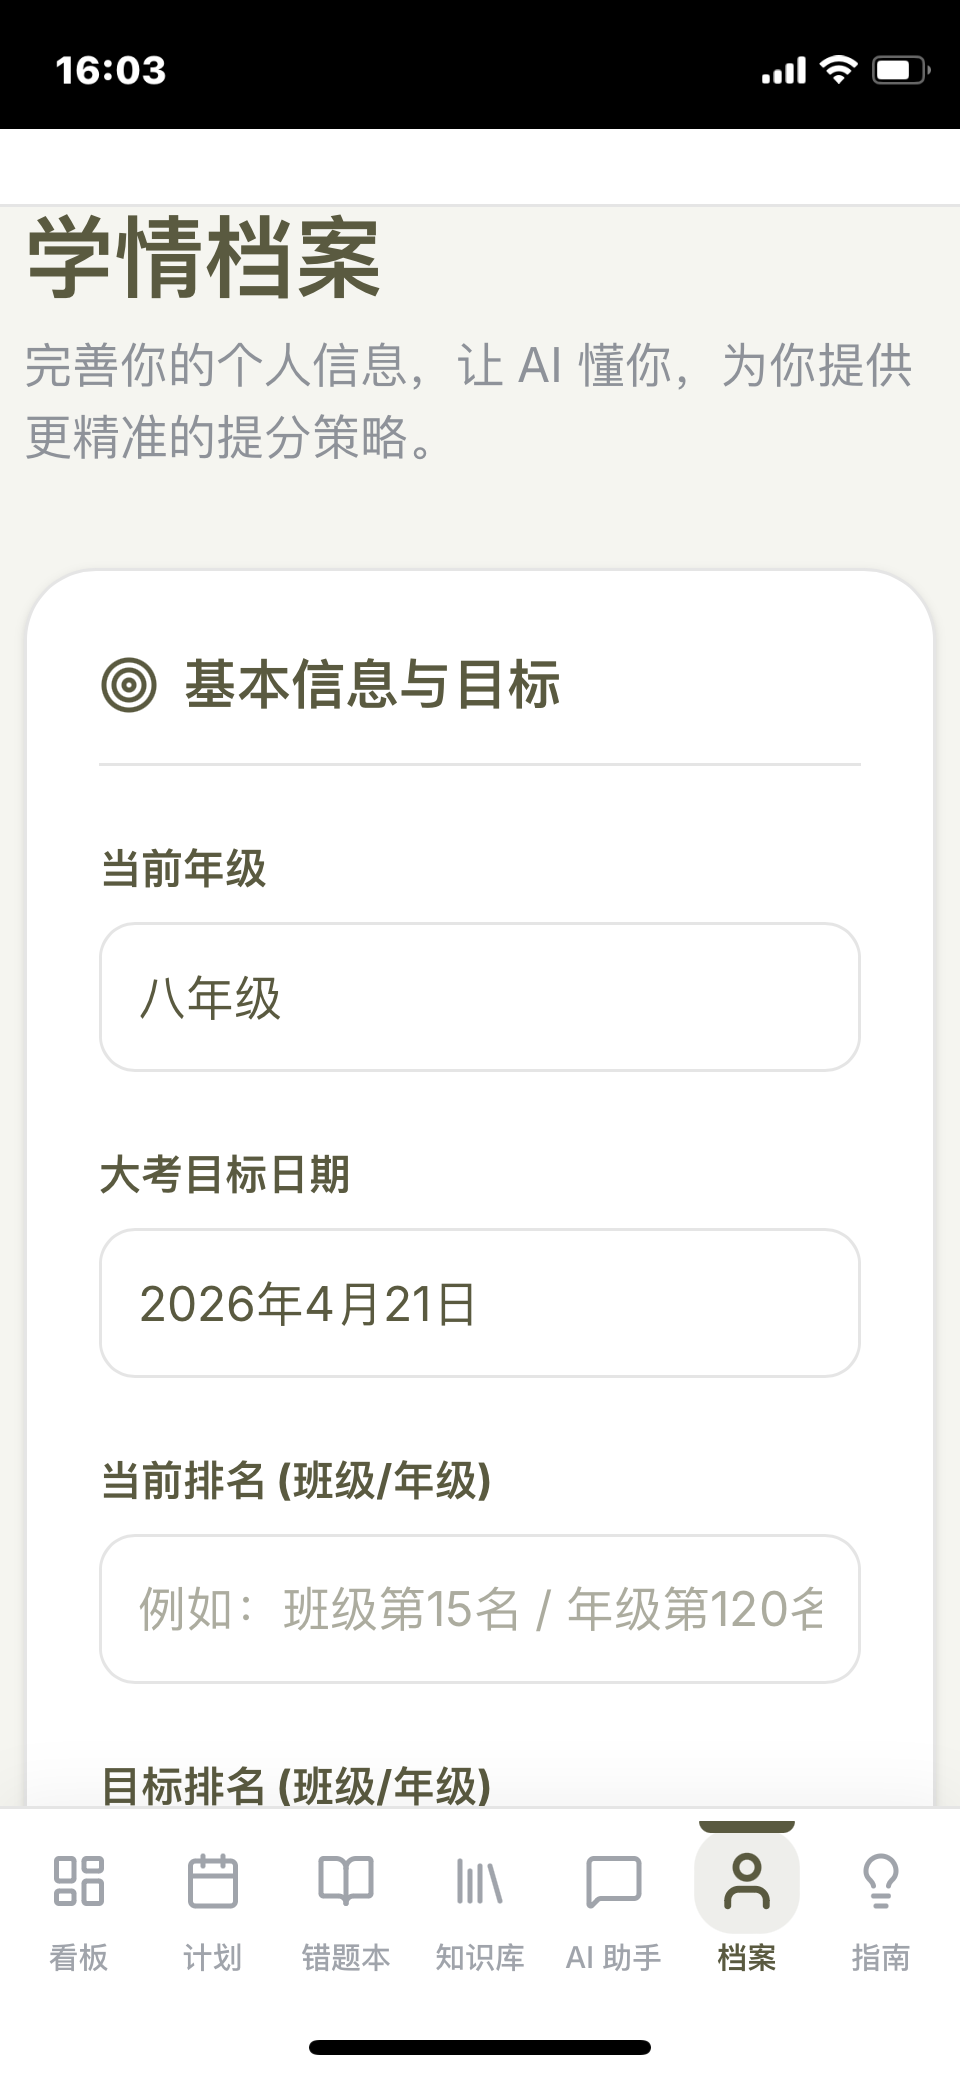This screenshot has height=2079, width=960.
Task: Tap the cellular signal bars icon
Action: (783, 71)
